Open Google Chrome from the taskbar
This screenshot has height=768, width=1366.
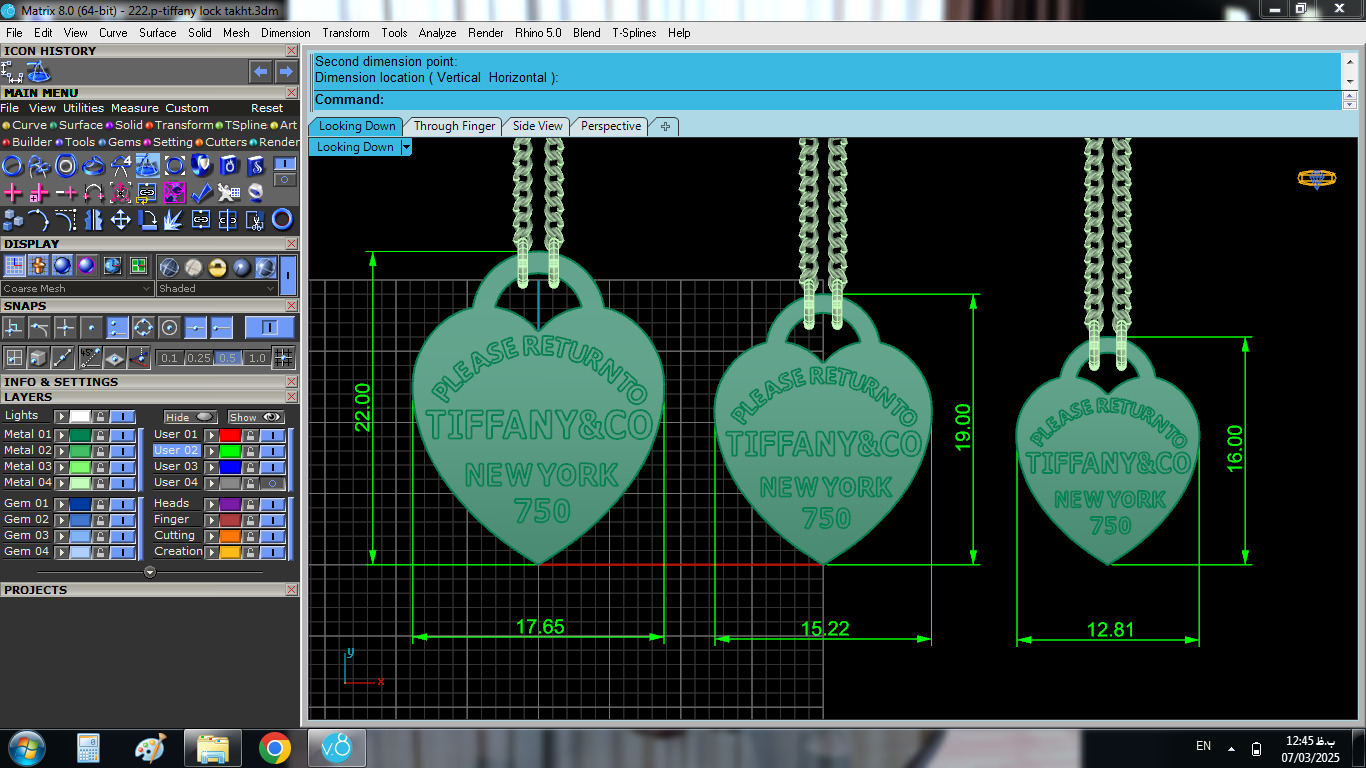pyautogui.click(x=275, y=748)
